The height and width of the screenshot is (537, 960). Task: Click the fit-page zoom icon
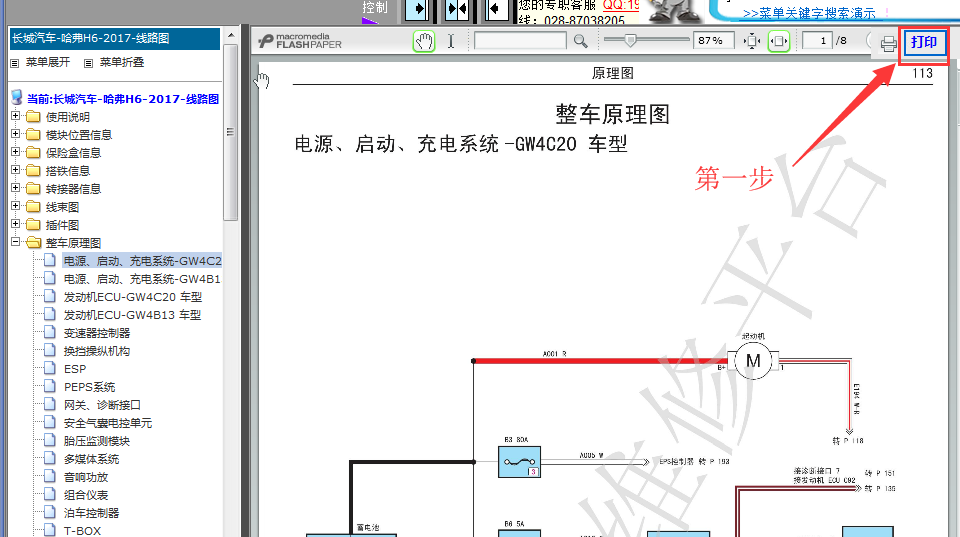pyautogui.click(x=751, y=42)
